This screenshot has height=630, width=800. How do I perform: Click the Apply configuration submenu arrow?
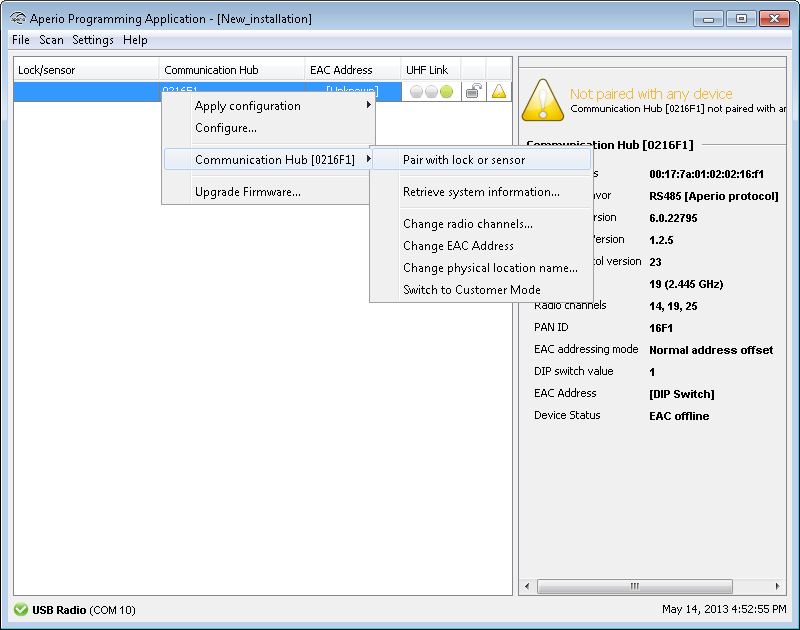(x=368, y=105)
